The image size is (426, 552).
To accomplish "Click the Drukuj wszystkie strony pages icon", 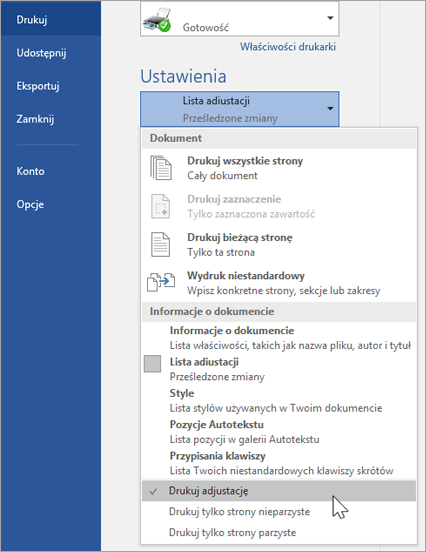I will click(x=161, y=168).
